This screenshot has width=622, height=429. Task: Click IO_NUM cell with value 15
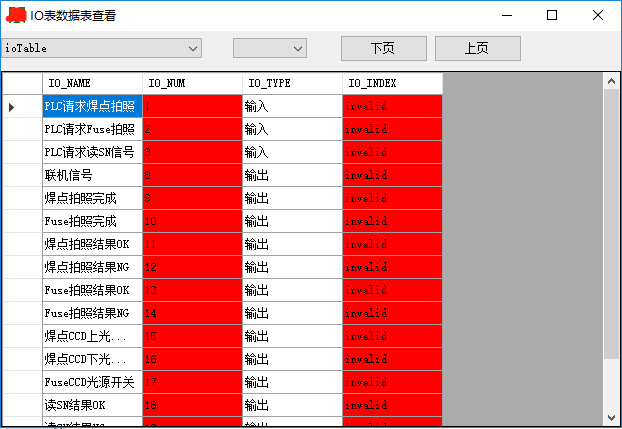point(192,337)
